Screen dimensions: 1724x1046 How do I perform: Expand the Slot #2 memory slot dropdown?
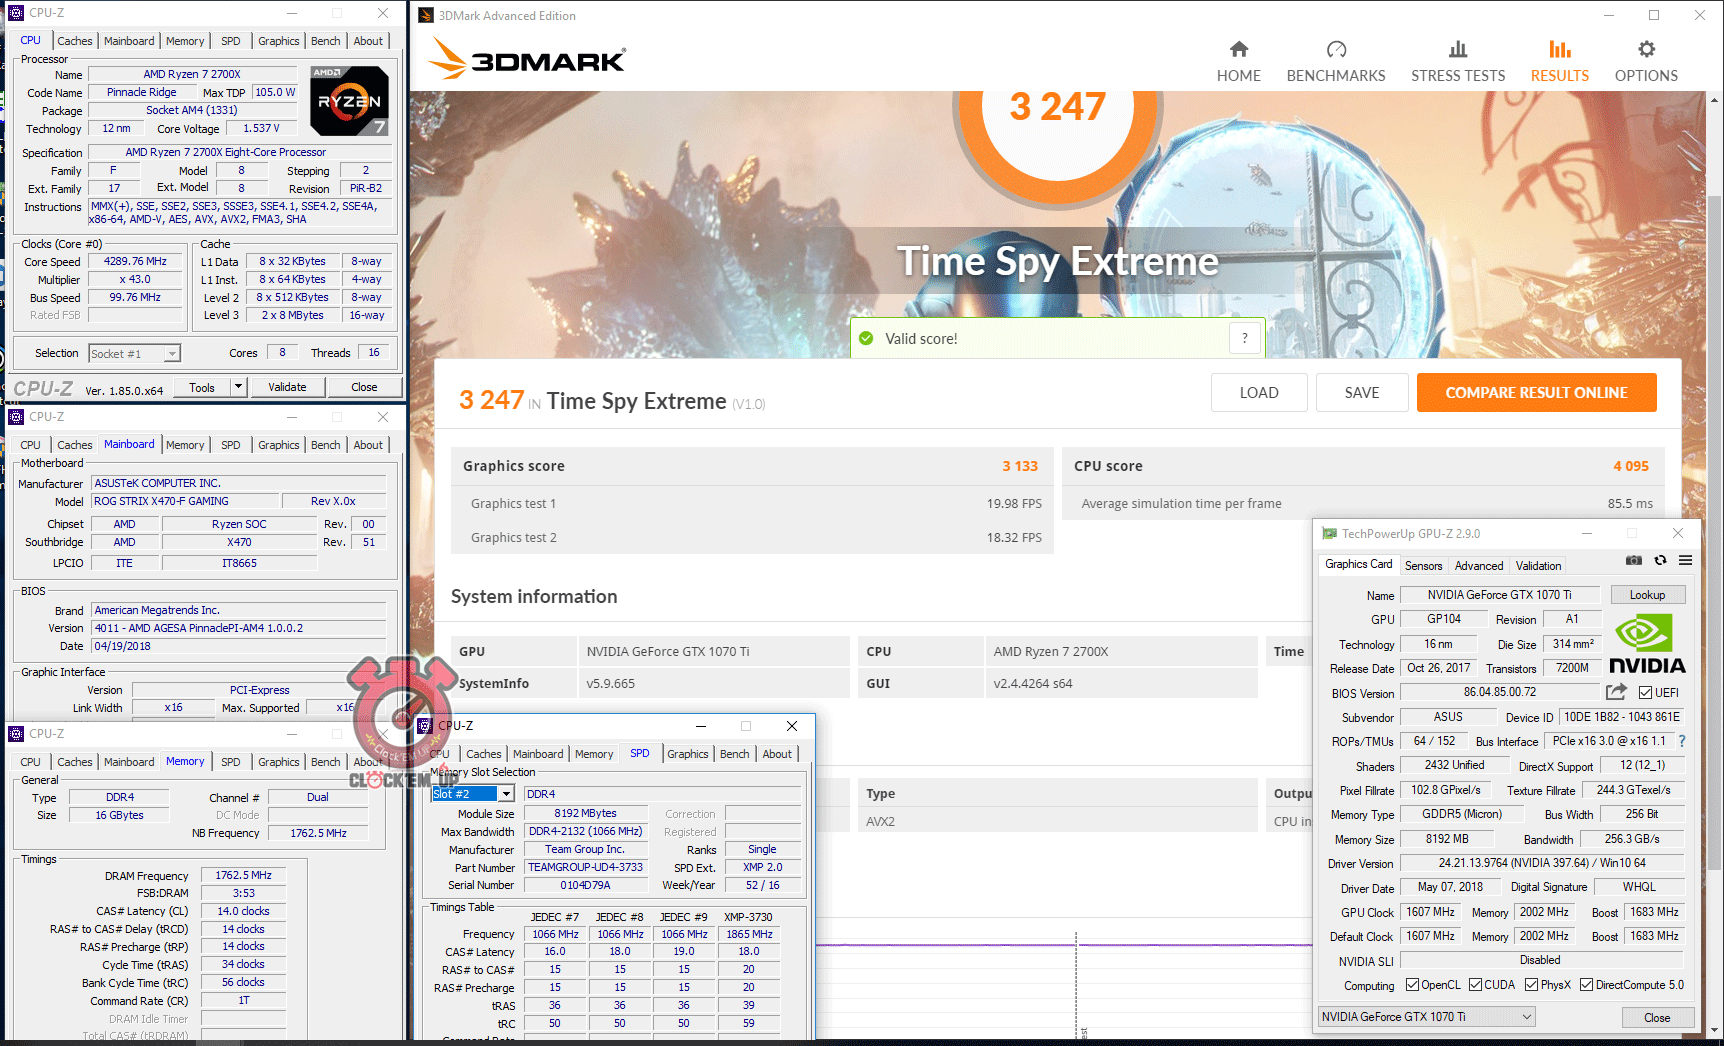click(506, 794)
